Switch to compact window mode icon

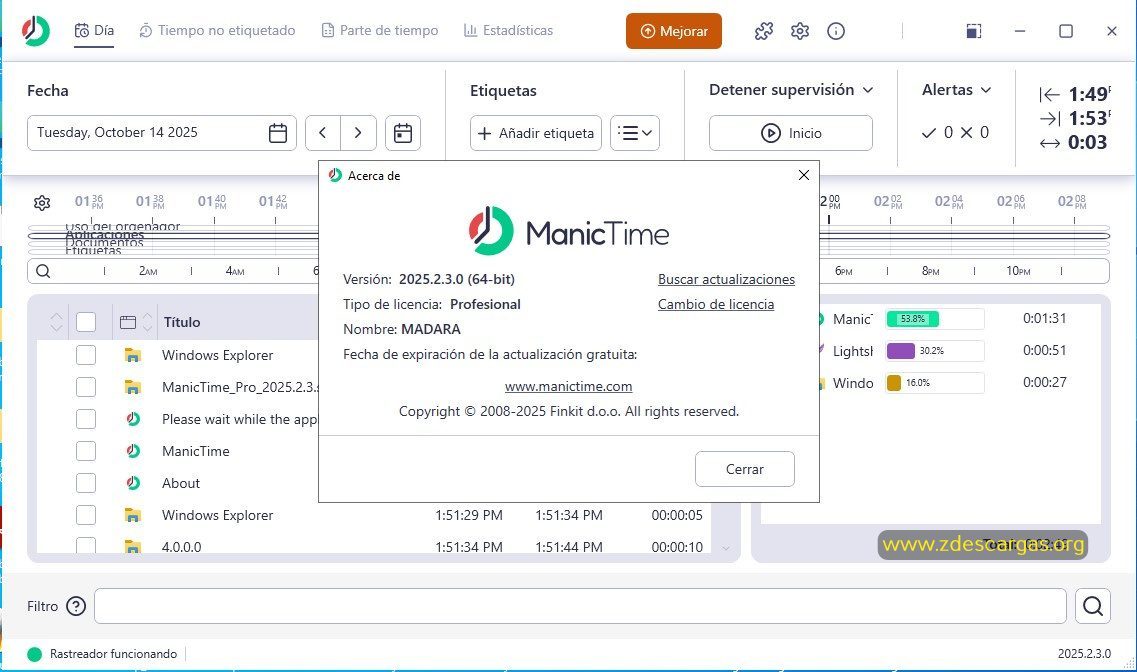974,31
